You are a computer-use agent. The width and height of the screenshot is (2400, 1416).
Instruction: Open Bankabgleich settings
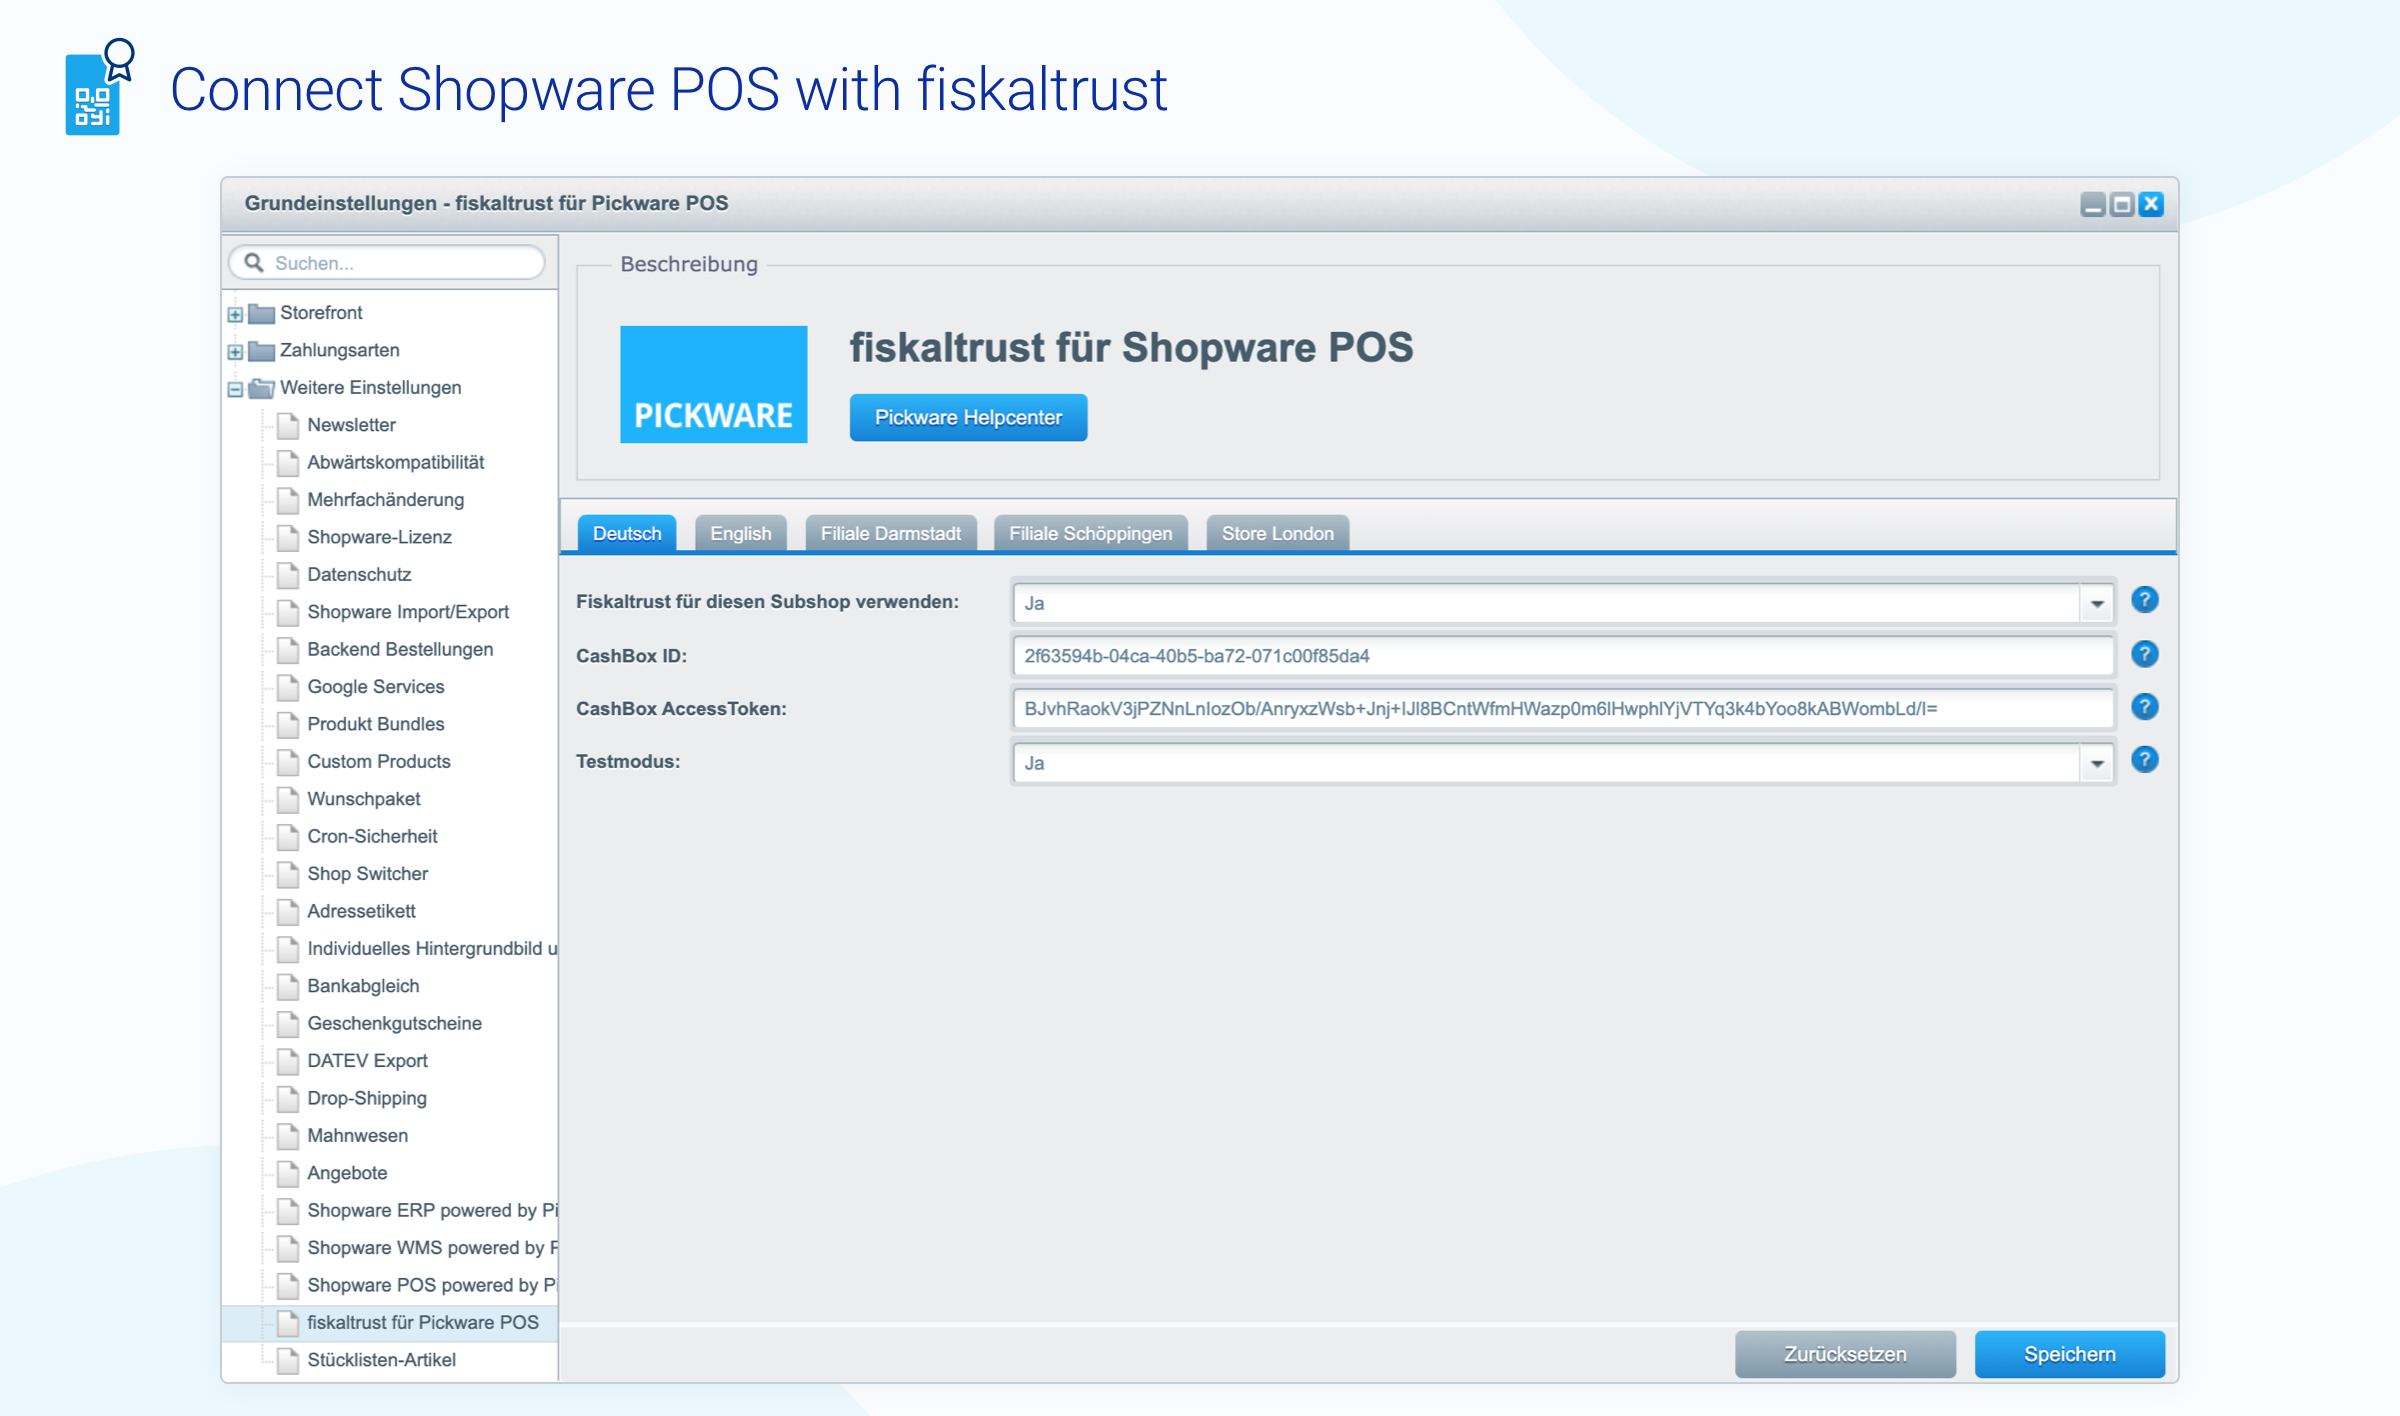363,986
